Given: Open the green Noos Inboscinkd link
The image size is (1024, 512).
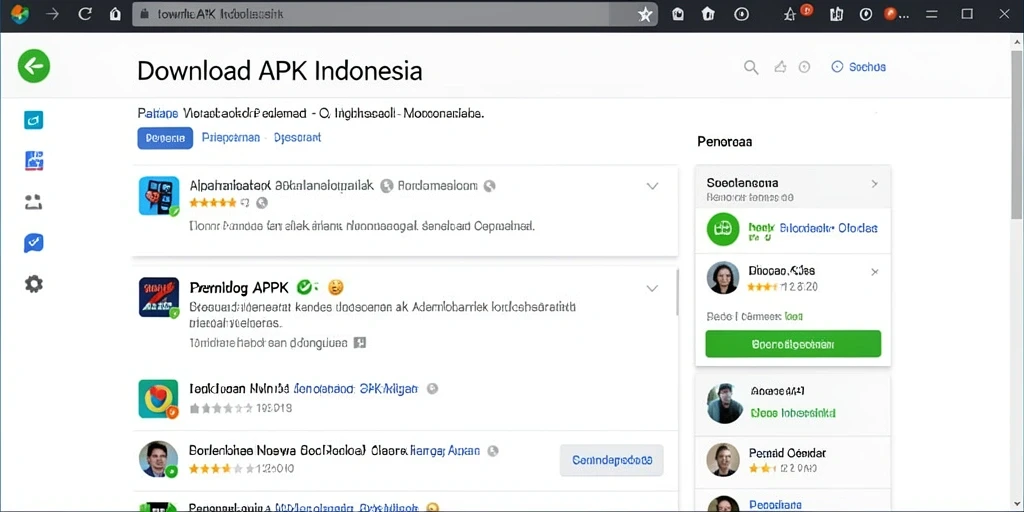Looking at the screenshot, I should point(793,413).
